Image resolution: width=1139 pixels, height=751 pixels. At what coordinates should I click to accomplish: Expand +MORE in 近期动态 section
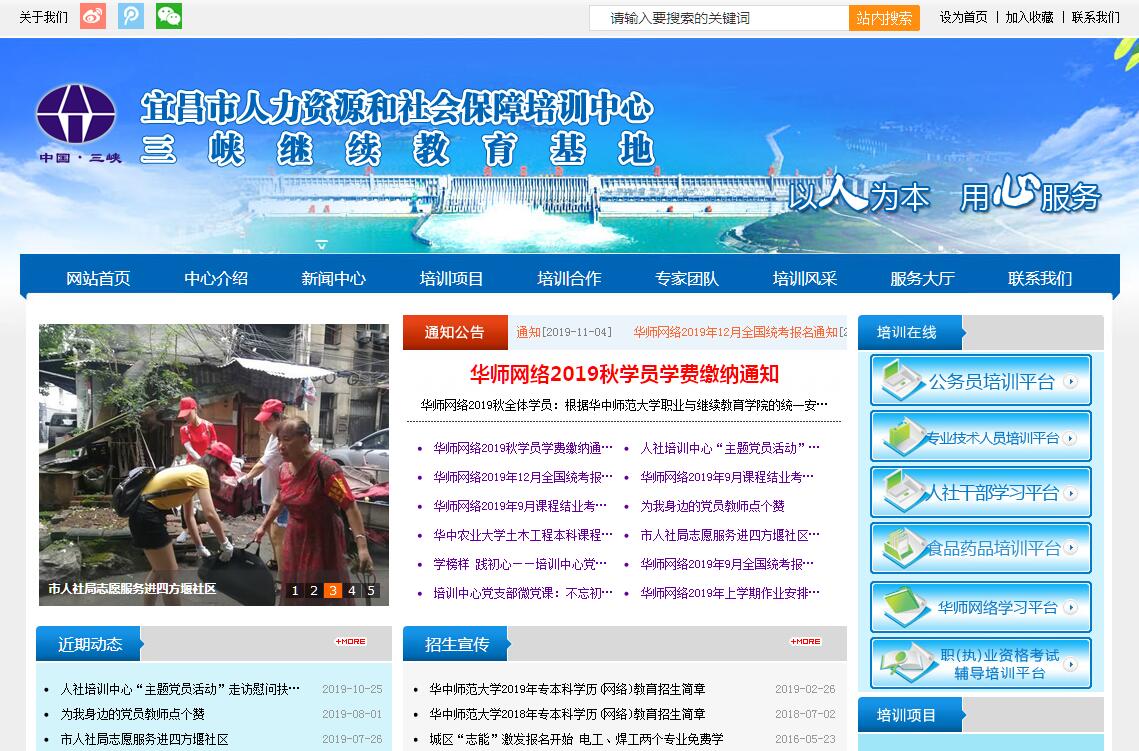pyautogui.click(x=350, y=642)
